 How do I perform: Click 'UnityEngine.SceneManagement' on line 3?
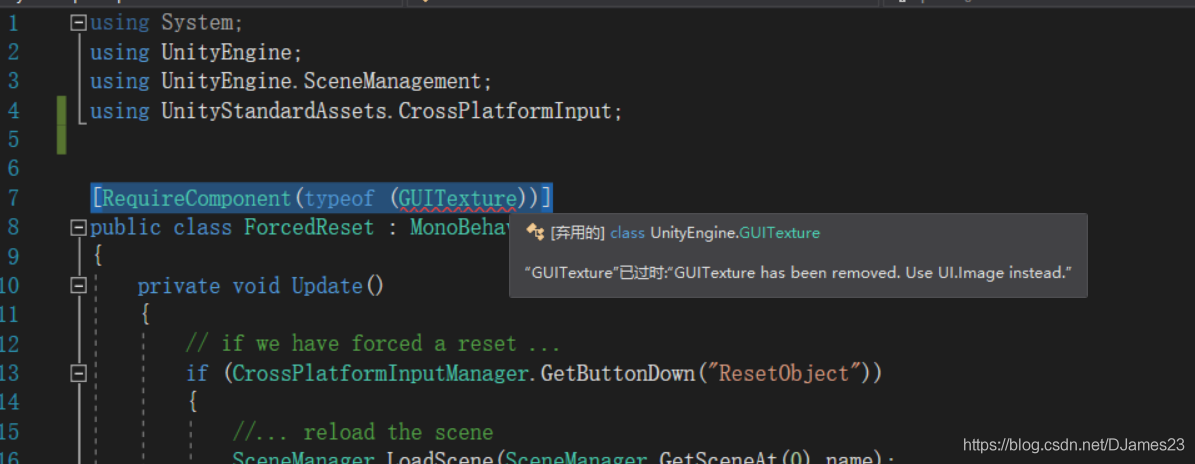[322, 82]
